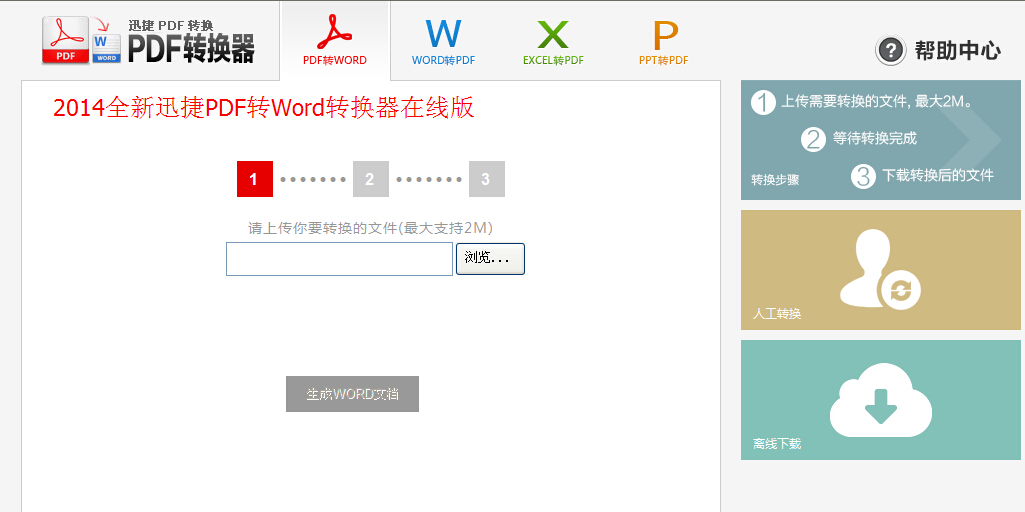Switch to the EXCEL转PDF tab label
1025x512 pixels.
(553, 60)
